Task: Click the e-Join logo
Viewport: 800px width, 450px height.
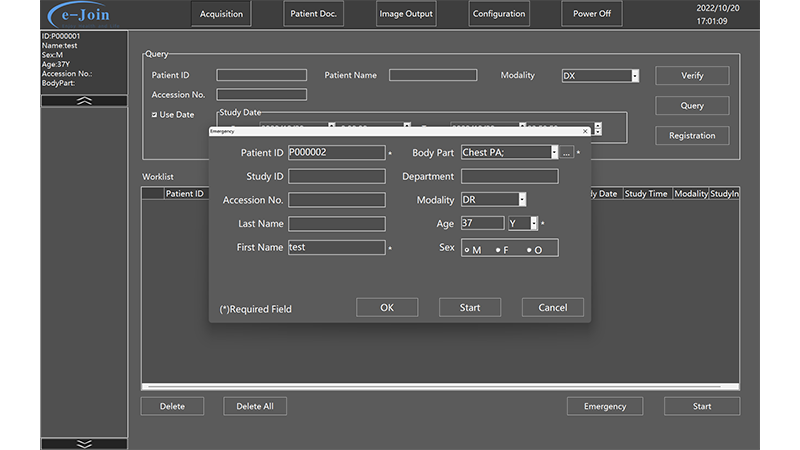Action: 84,14
